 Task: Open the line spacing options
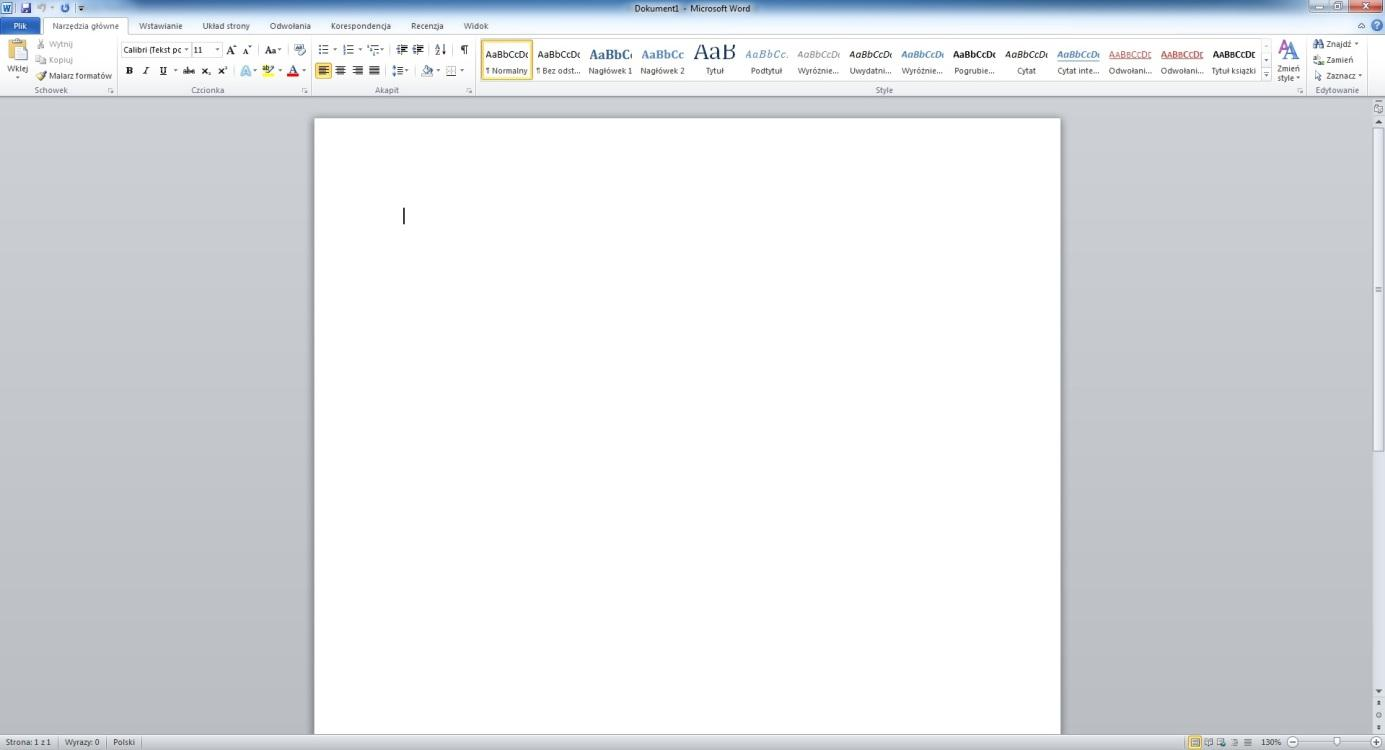click(400, 71)
